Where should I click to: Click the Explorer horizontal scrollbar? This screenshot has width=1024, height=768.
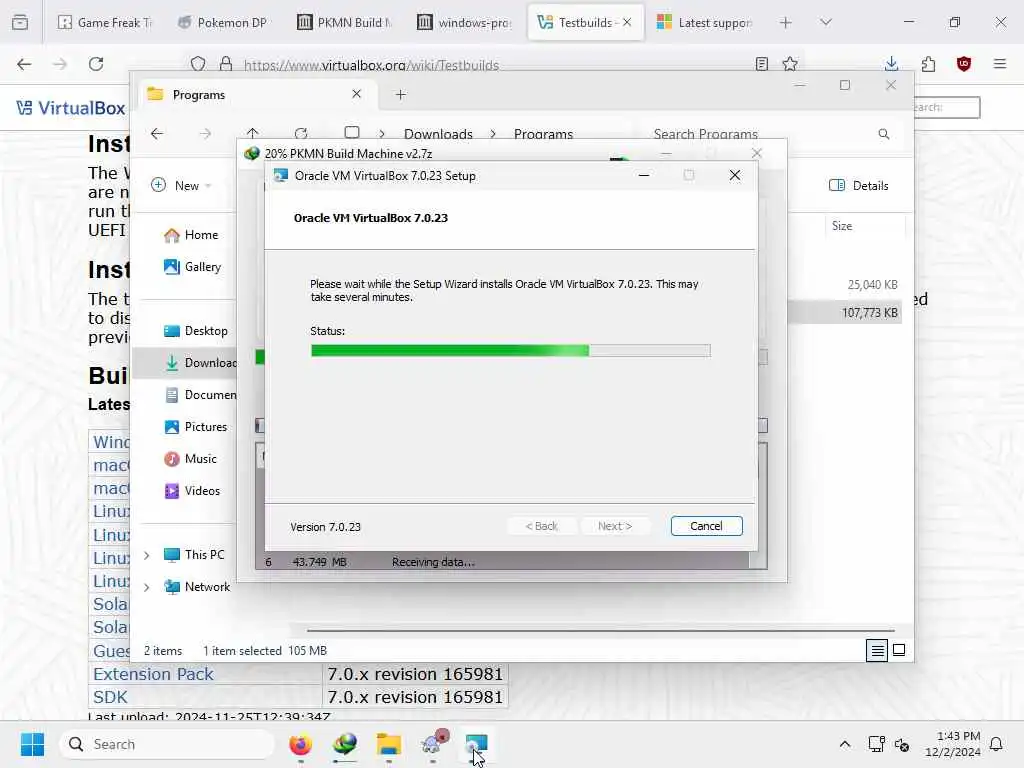click(x=601, y=631)
